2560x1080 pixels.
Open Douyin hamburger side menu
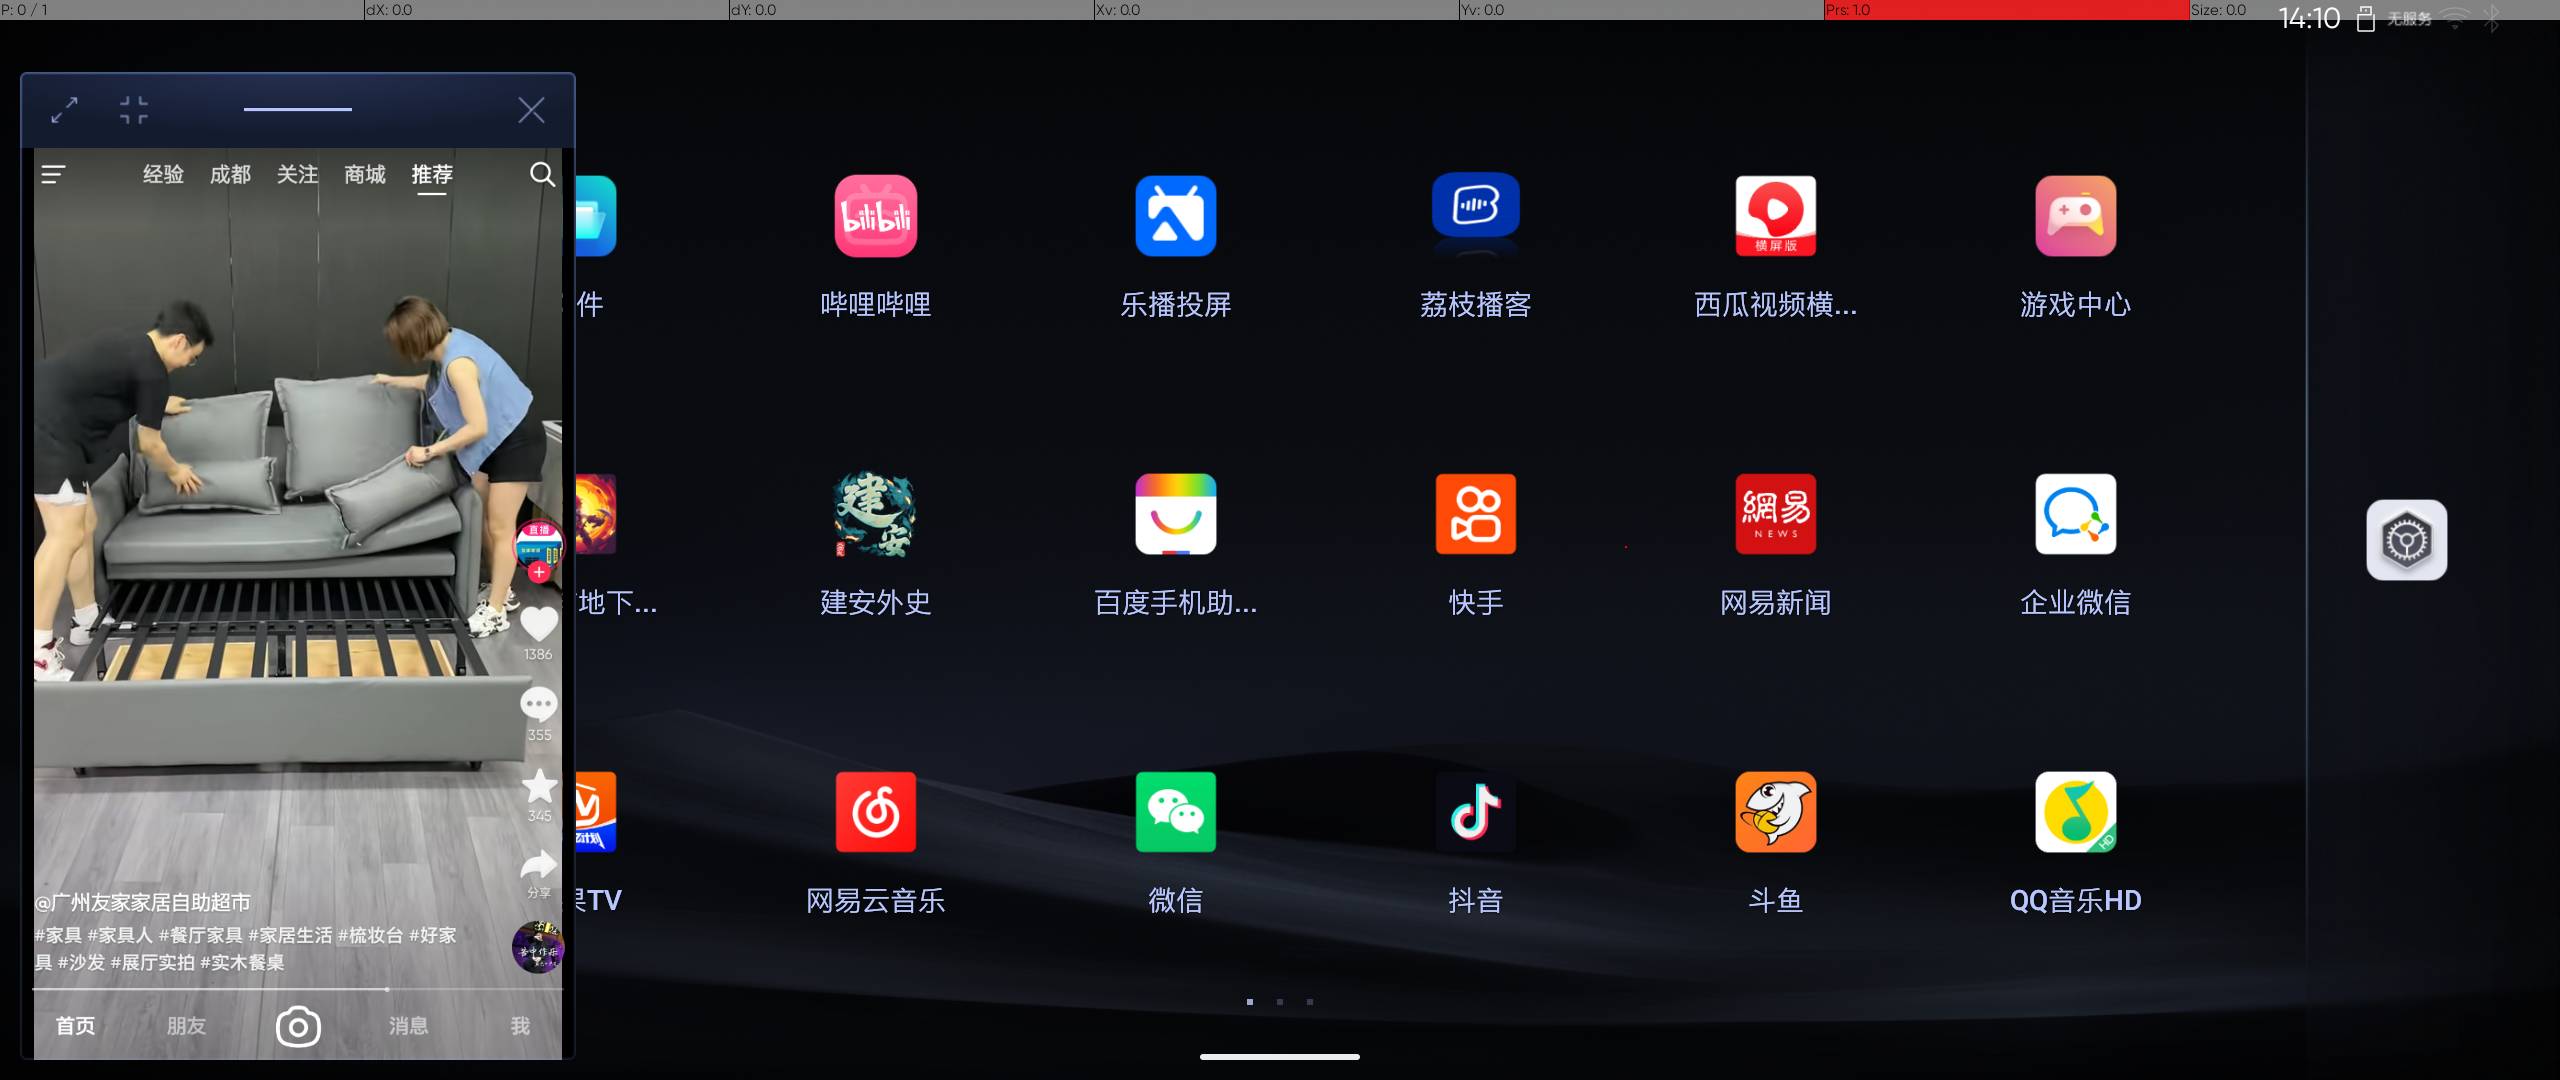pyautogui.click(x=53, y=175)
